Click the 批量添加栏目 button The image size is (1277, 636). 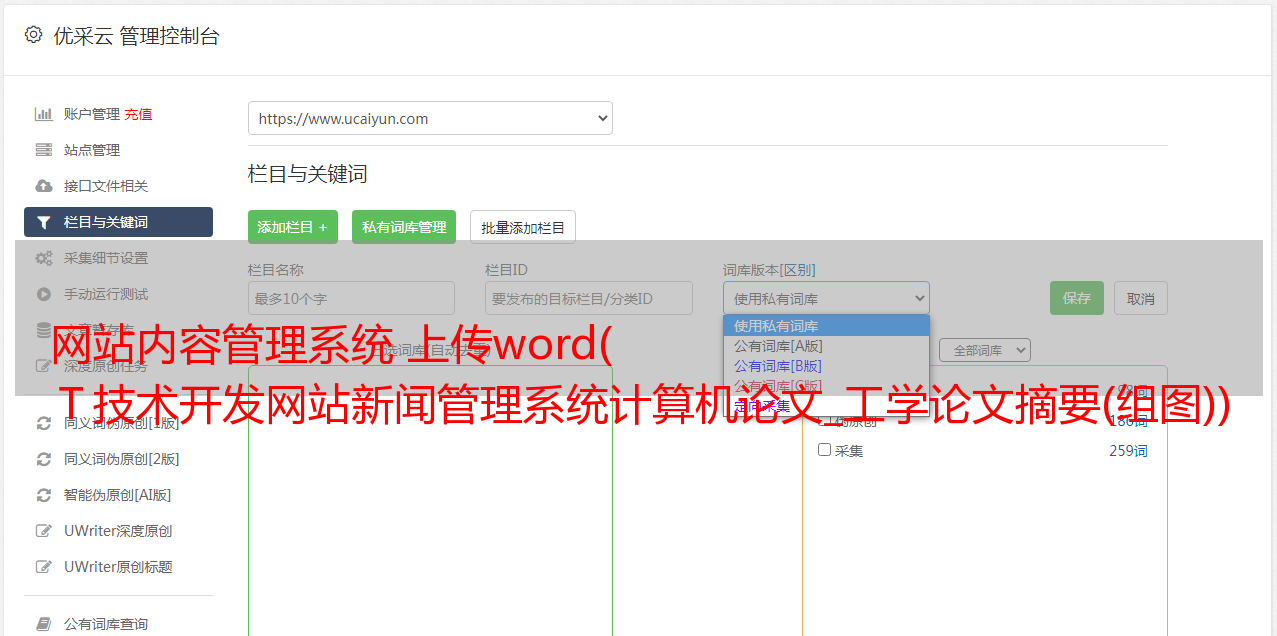523,227
